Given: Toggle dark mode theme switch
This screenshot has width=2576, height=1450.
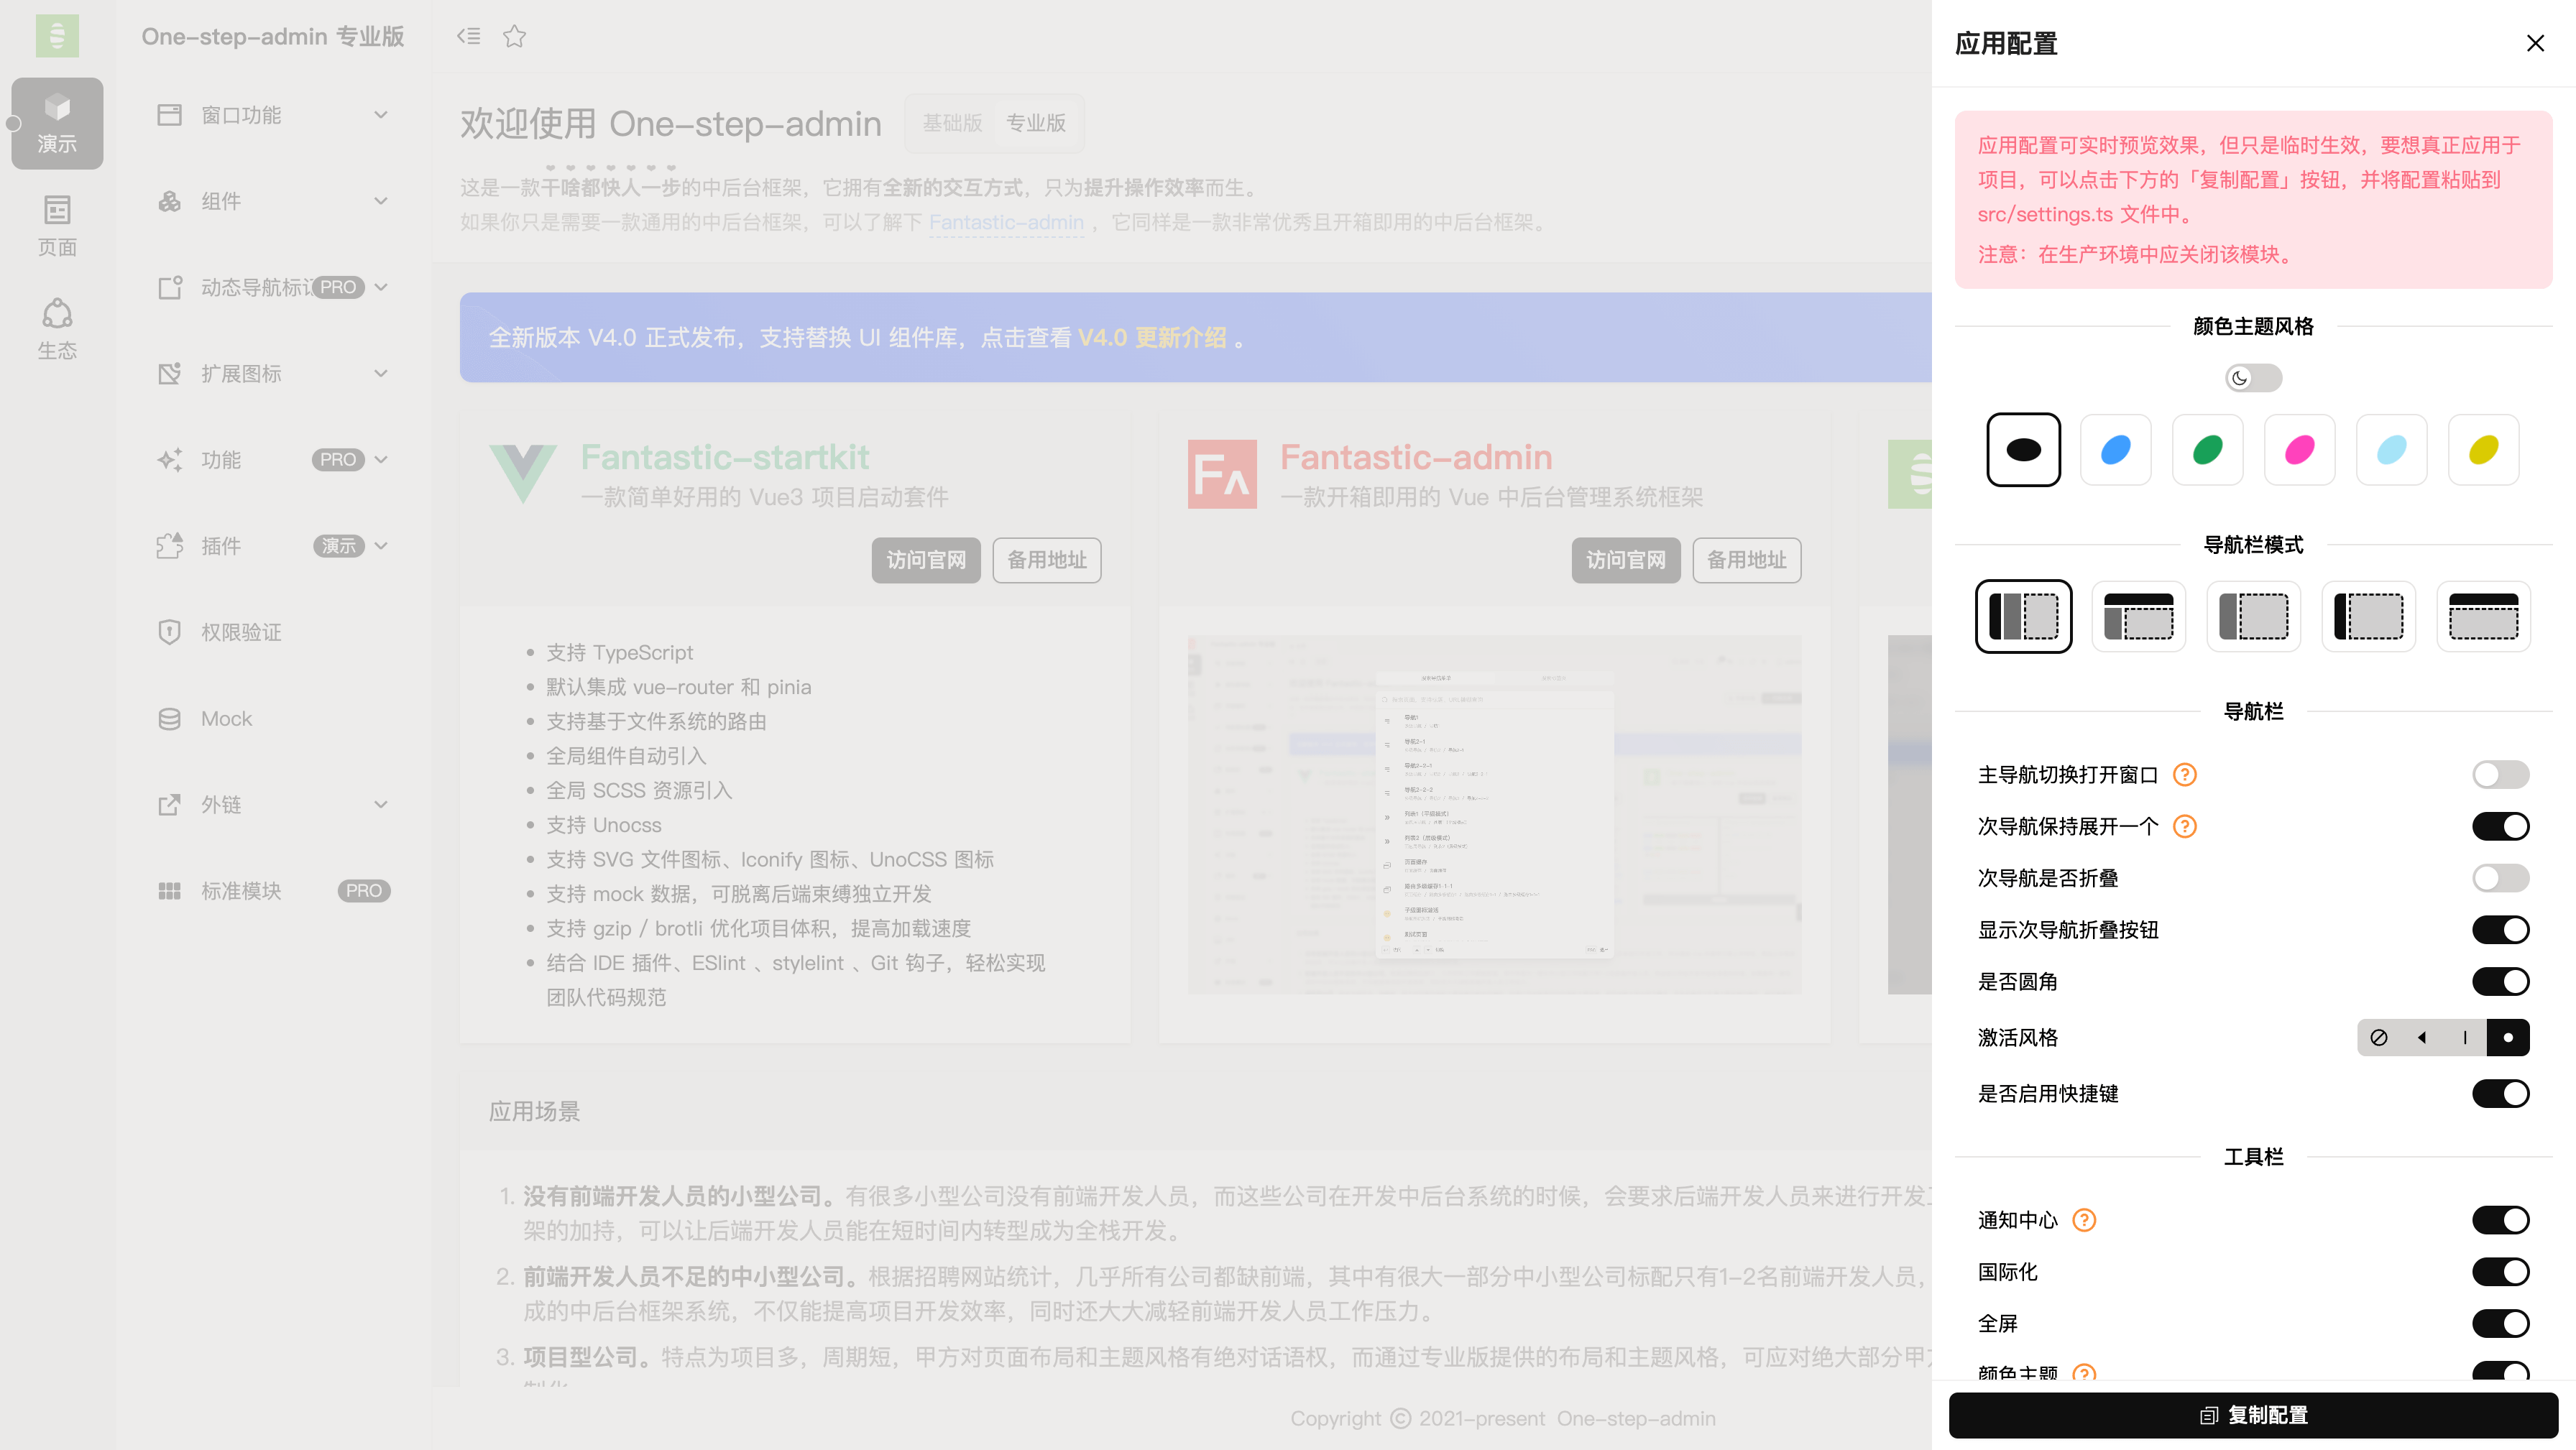Looking at the screenshot, I should (2253, 378).
